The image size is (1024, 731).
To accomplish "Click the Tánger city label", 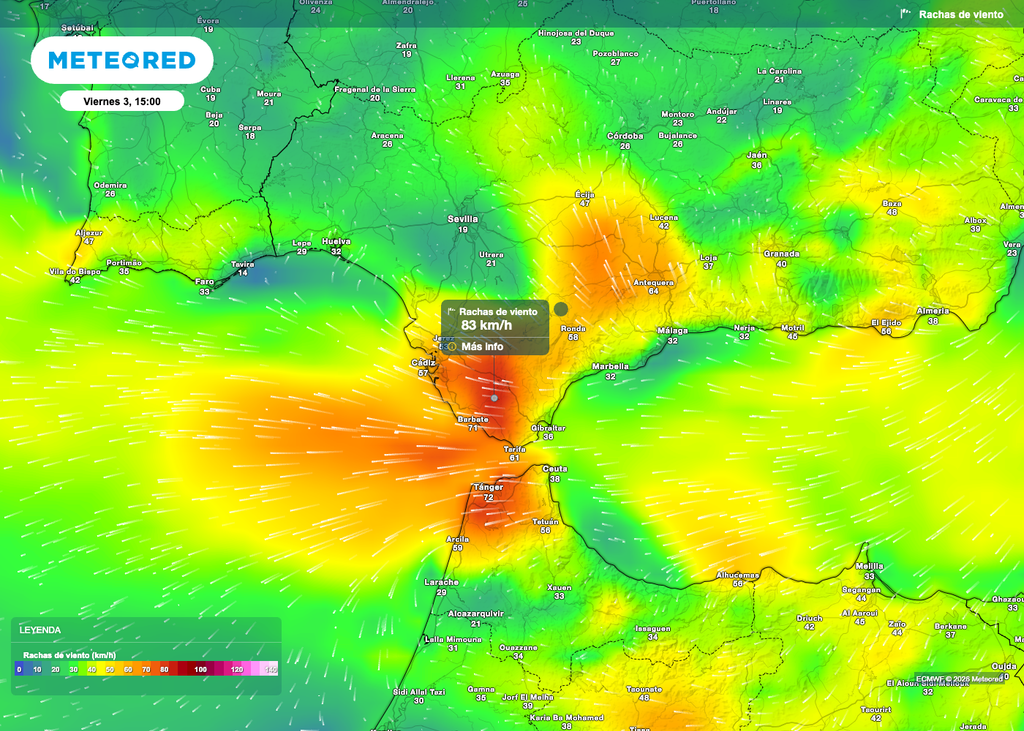I will click(x=488, y=487).
